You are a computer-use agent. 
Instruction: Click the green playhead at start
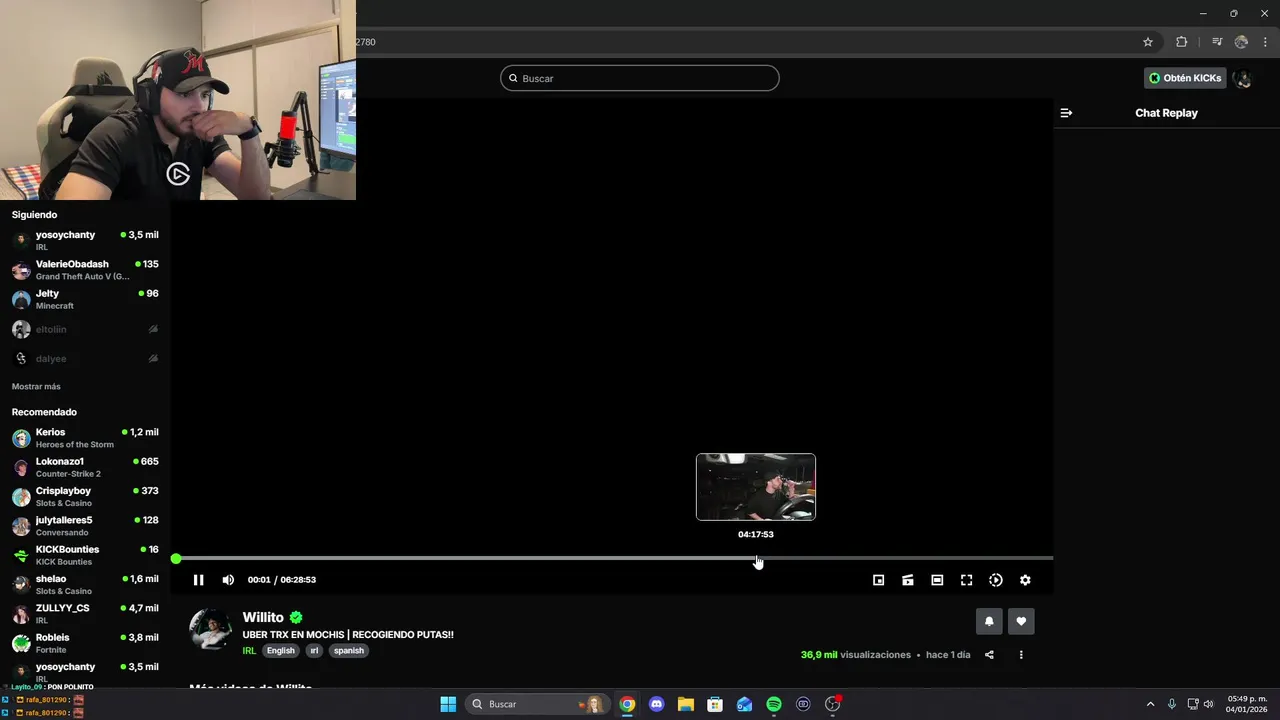[x=176, y=558]
